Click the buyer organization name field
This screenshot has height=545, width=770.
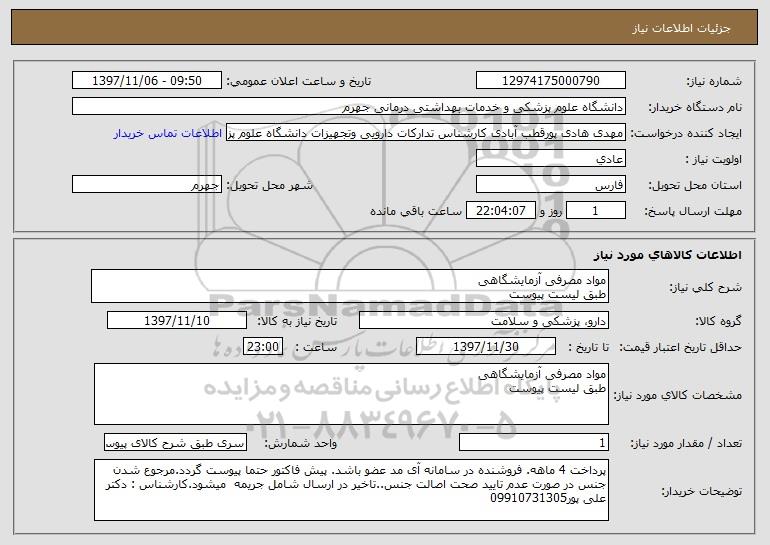[x=349, y=107]
